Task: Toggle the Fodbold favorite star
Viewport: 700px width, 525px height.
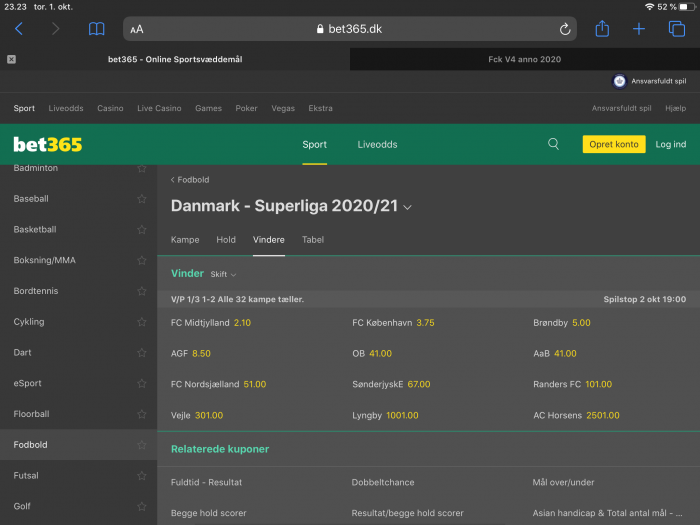Action: pyautogui.click(x=142, y=445)
